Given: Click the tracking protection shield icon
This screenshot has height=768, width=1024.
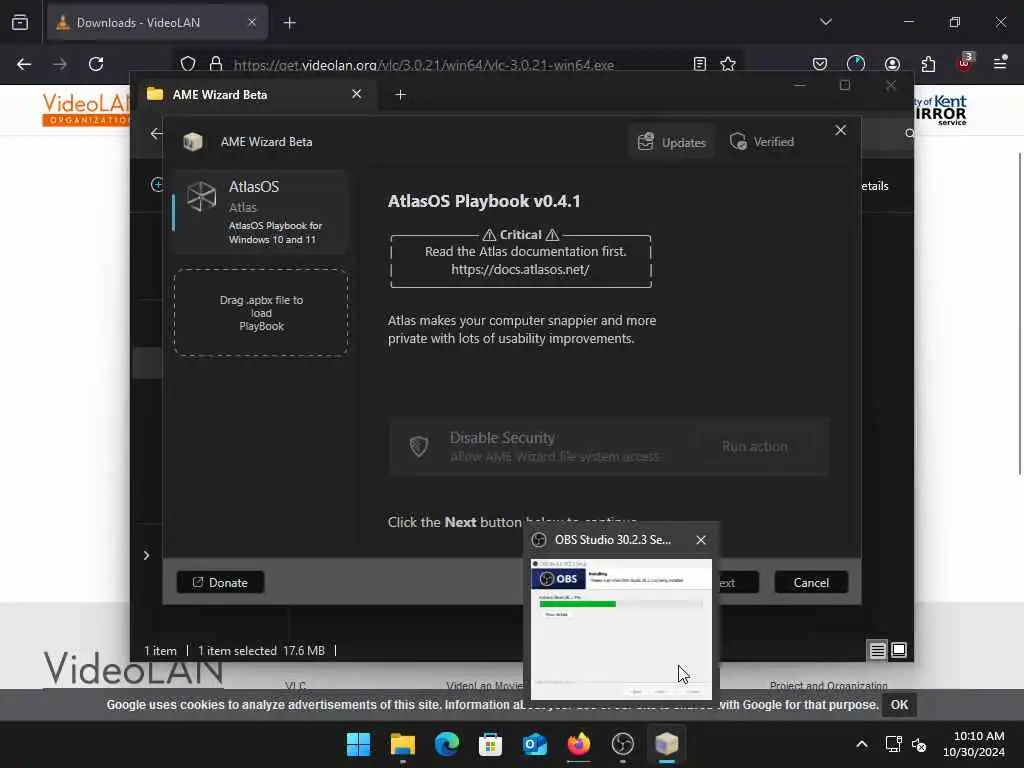Looking at the screenshot, I should pyautogui.click(x=188, y=64).
